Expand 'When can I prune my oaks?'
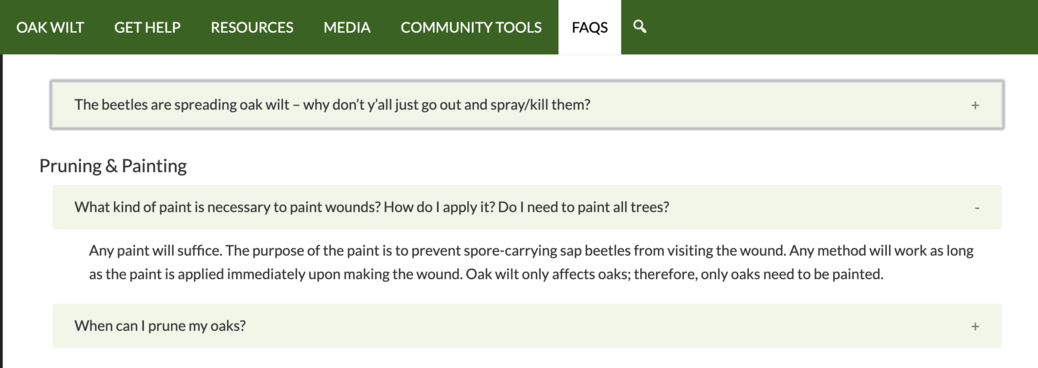The image size is (1038, 368). [x=527, y=326]
